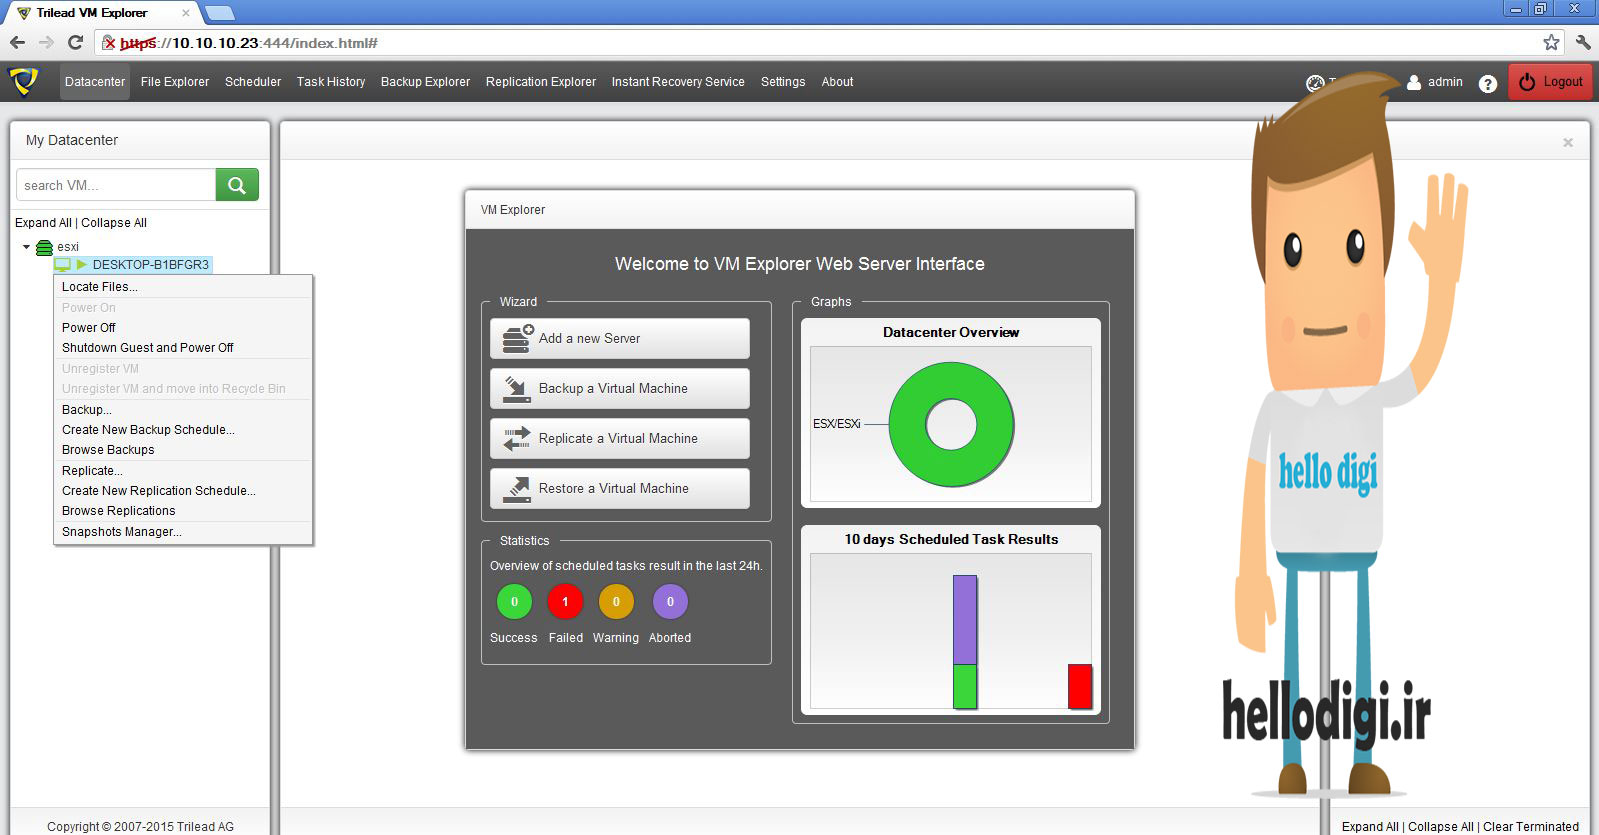Bookmark the page with the star icon
The image size is (1599, 835).
(1551, 42)
